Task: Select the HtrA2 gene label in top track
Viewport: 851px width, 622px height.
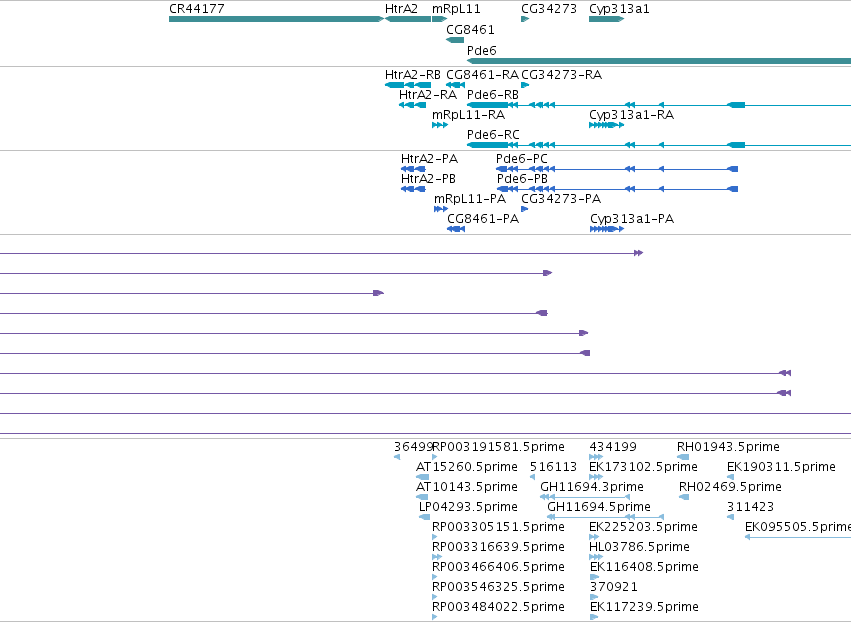Action: (x=401, y=9)
